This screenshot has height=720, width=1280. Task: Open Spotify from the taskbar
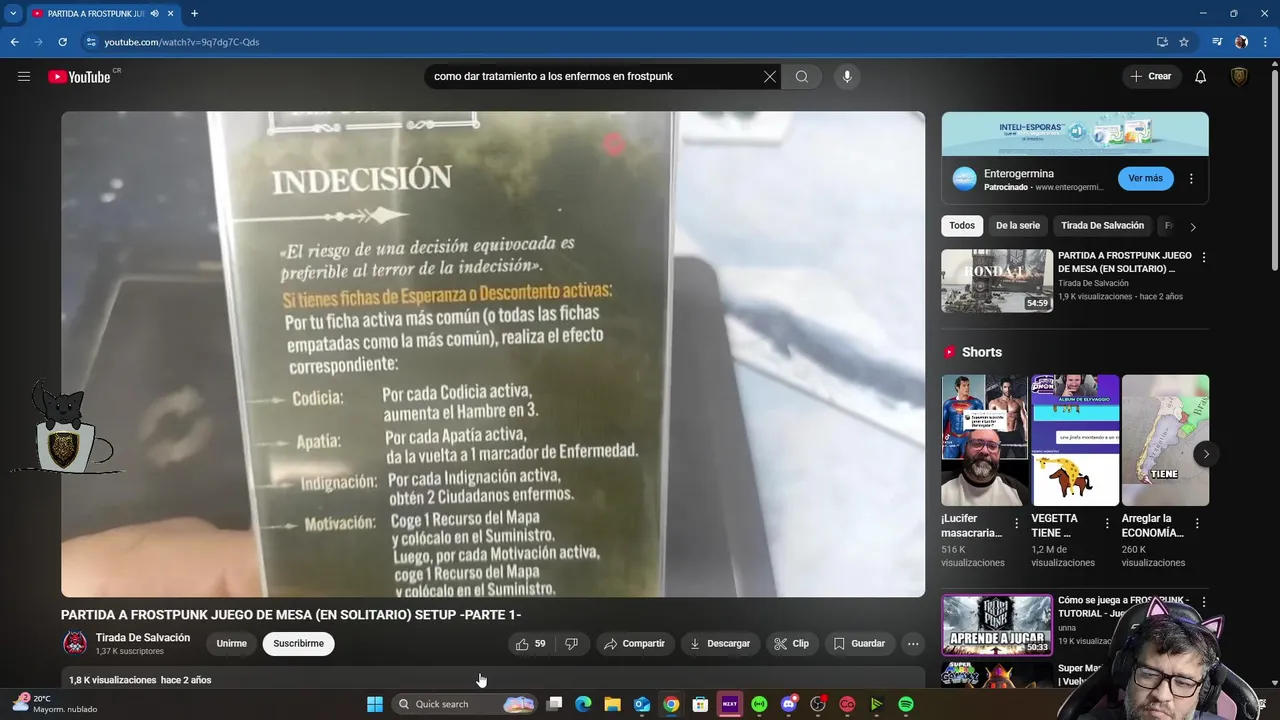pos(906,704)
